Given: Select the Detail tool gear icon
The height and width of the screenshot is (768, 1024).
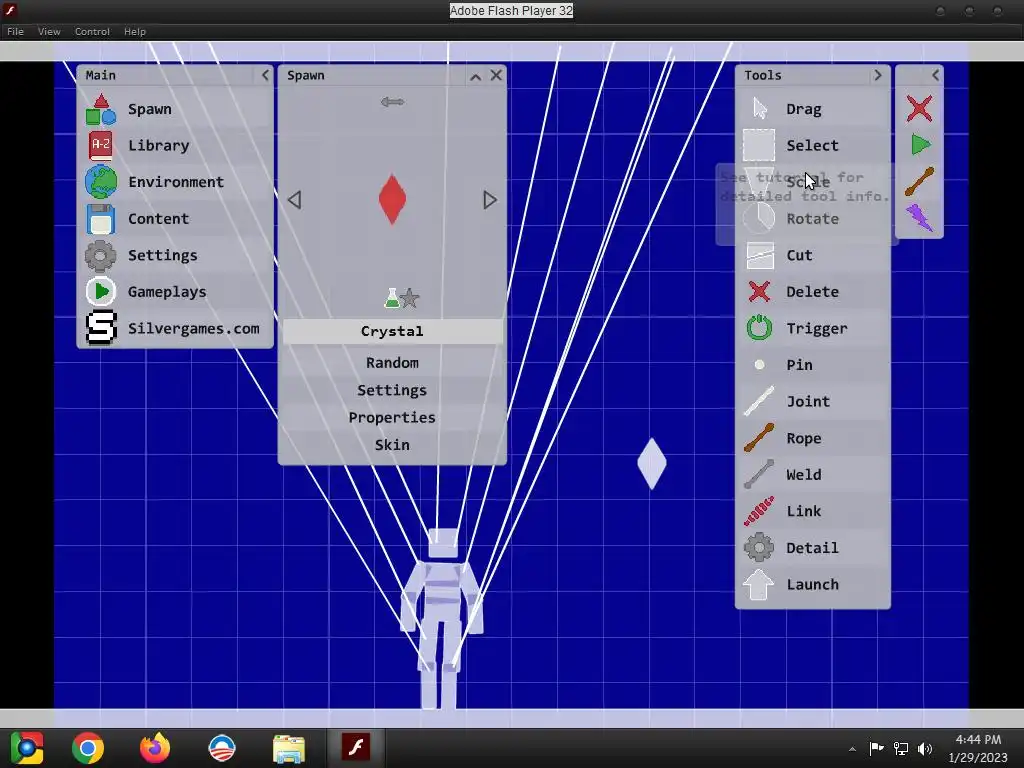Looking at the screenshot, I should pyautogui.click(x=759, y=547).
